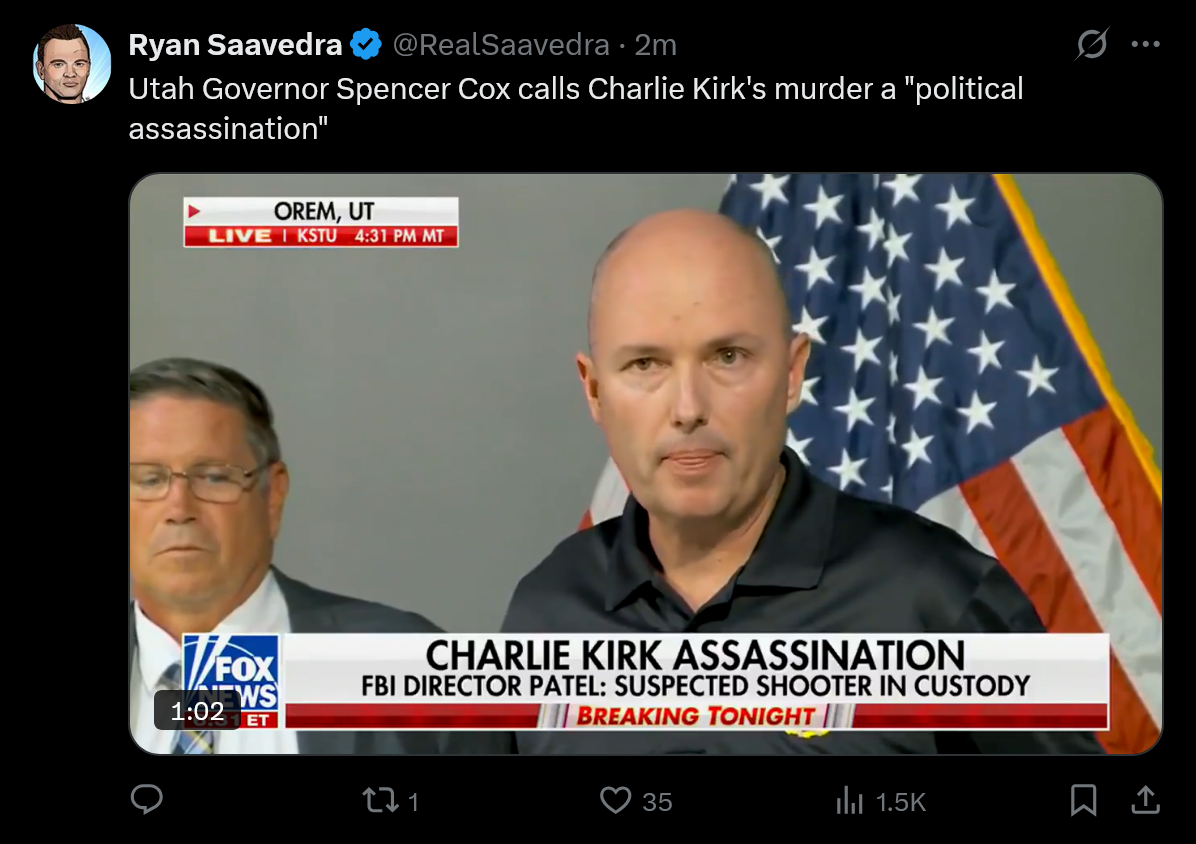
Task: Click the 1:02 video duration badge
Action: (x=198, y=711)
